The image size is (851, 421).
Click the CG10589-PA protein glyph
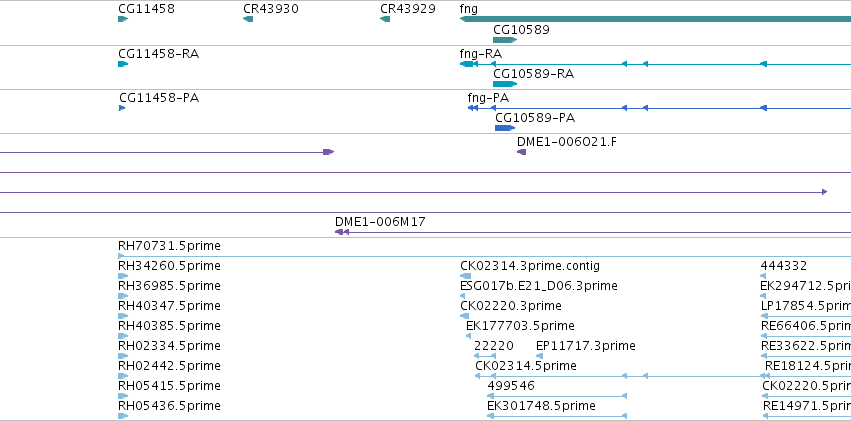pos(505,128)
